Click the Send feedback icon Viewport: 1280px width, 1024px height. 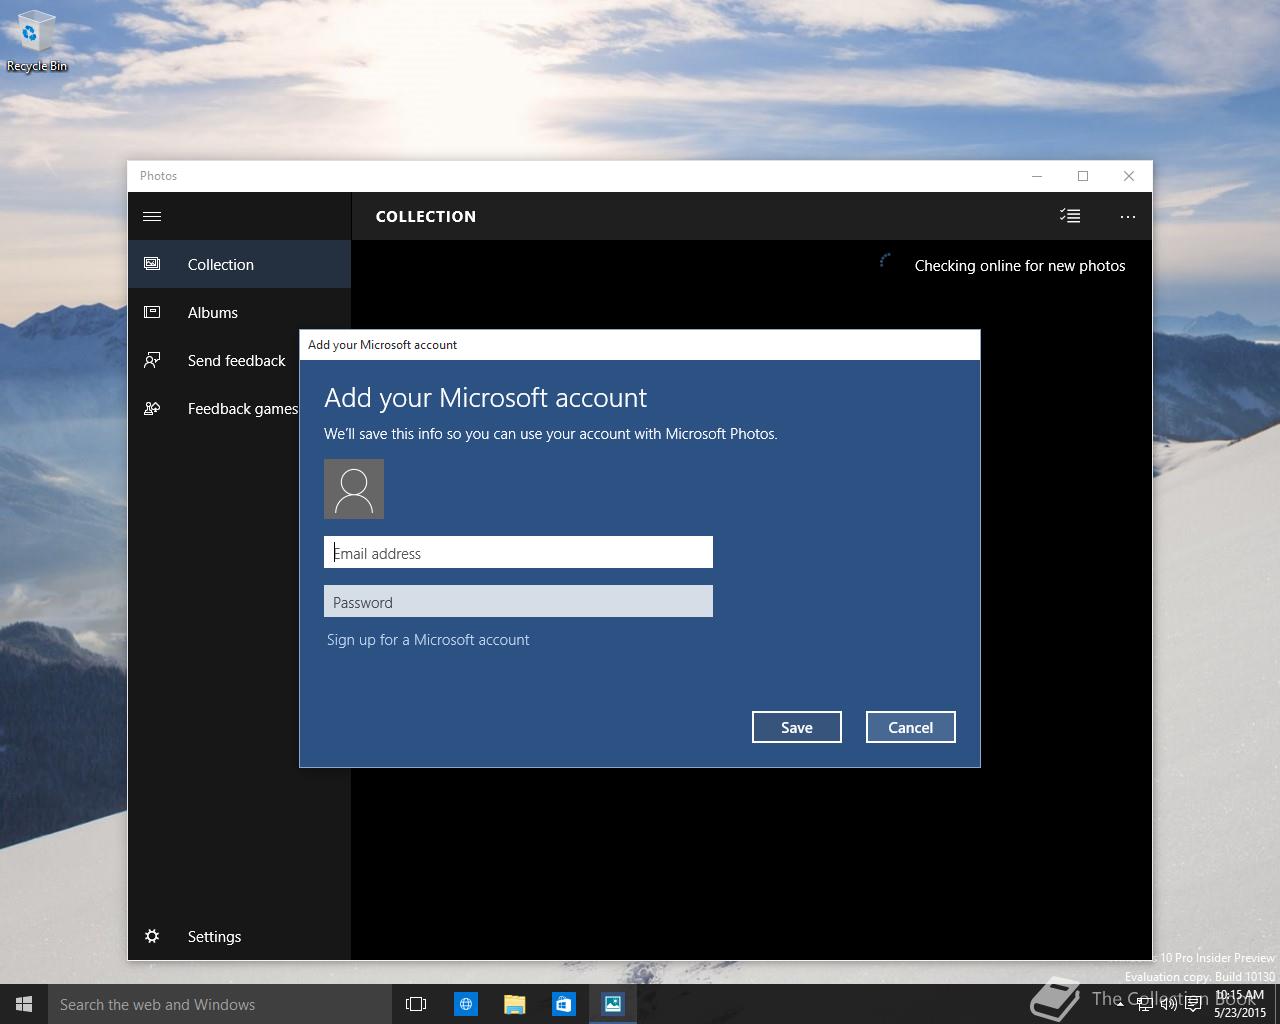pos(152,360)
